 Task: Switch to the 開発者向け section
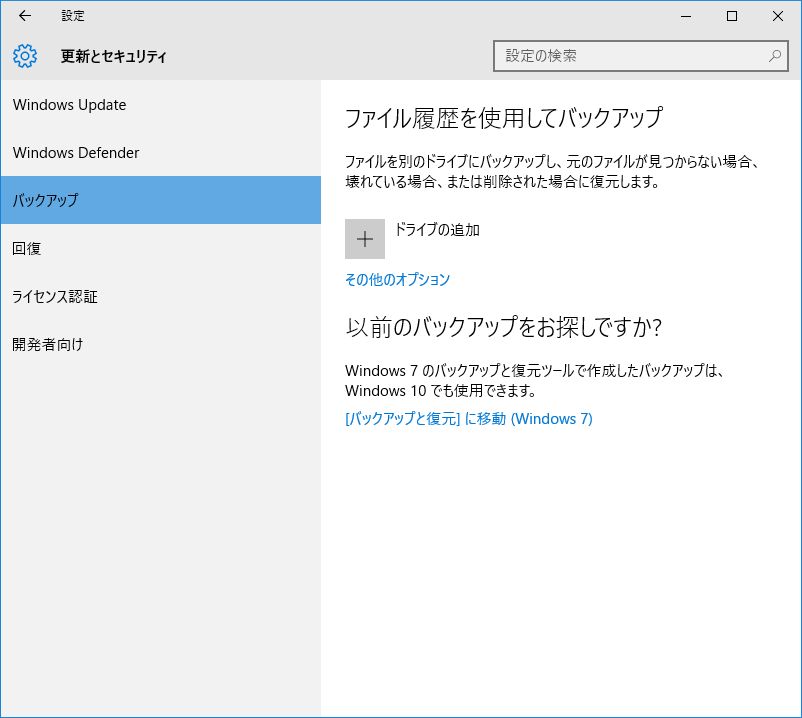coord(48,344)
